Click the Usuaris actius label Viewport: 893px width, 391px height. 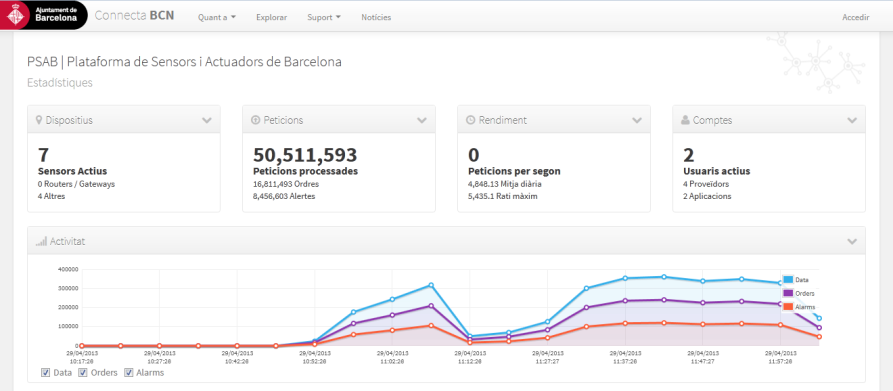click(x=716, y=171)
